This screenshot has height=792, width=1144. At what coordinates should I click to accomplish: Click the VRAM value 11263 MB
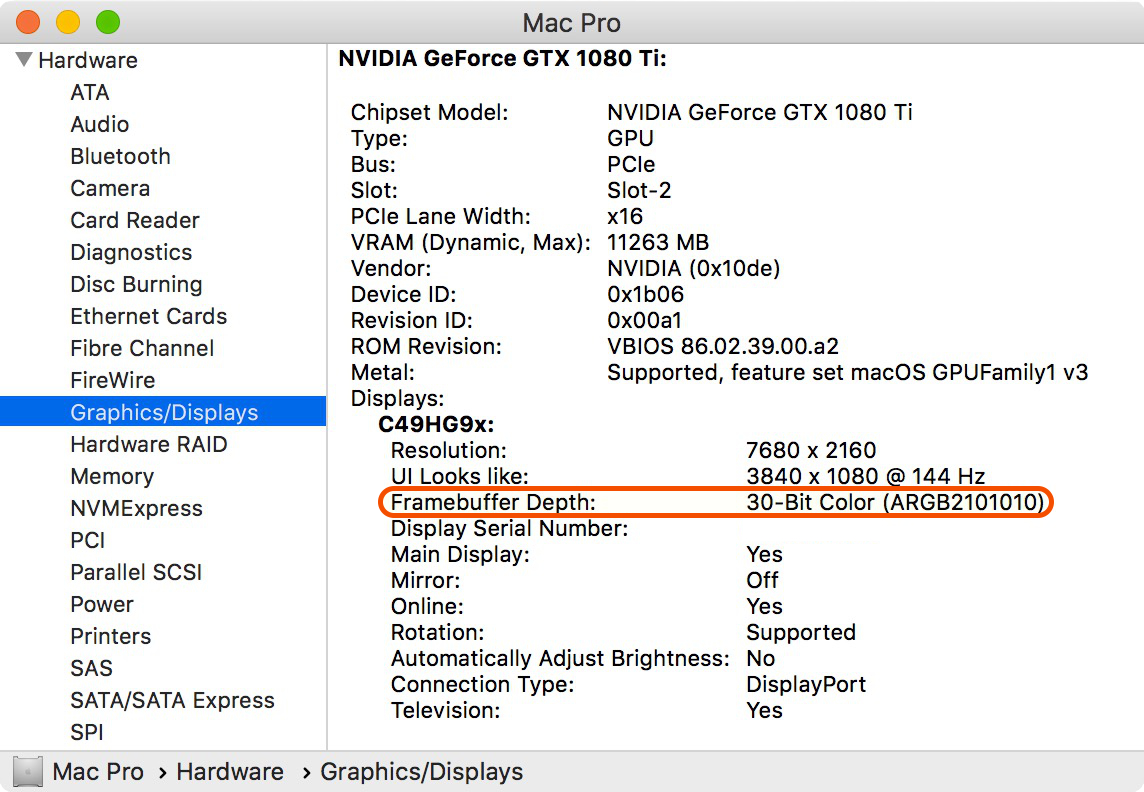[x=658, y=242]
